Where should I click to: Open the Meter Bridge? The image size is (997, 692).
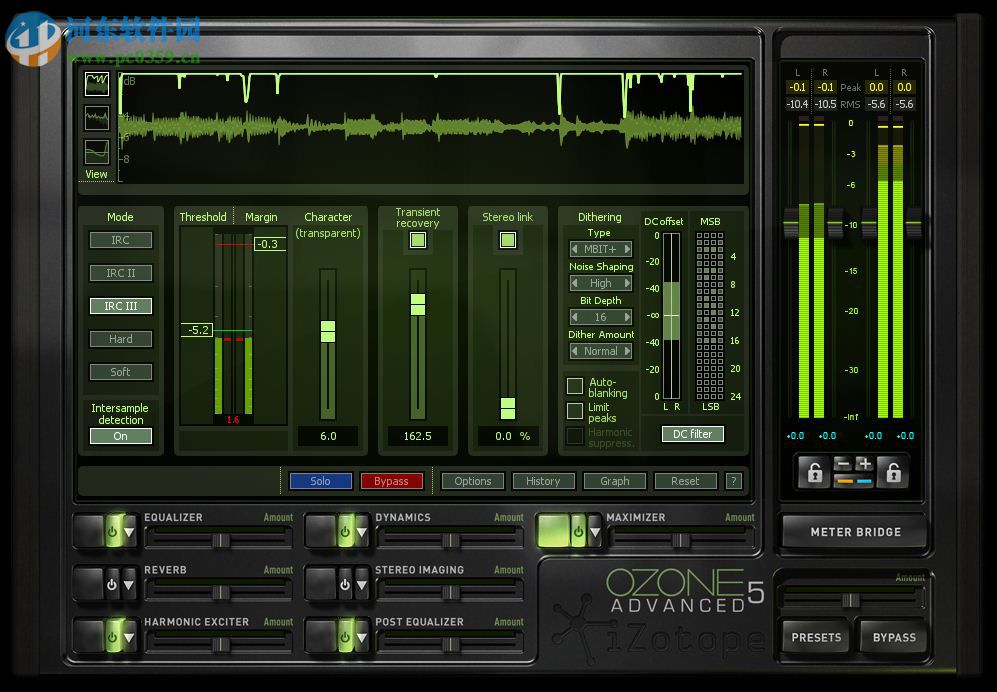[x=855, y=532]
